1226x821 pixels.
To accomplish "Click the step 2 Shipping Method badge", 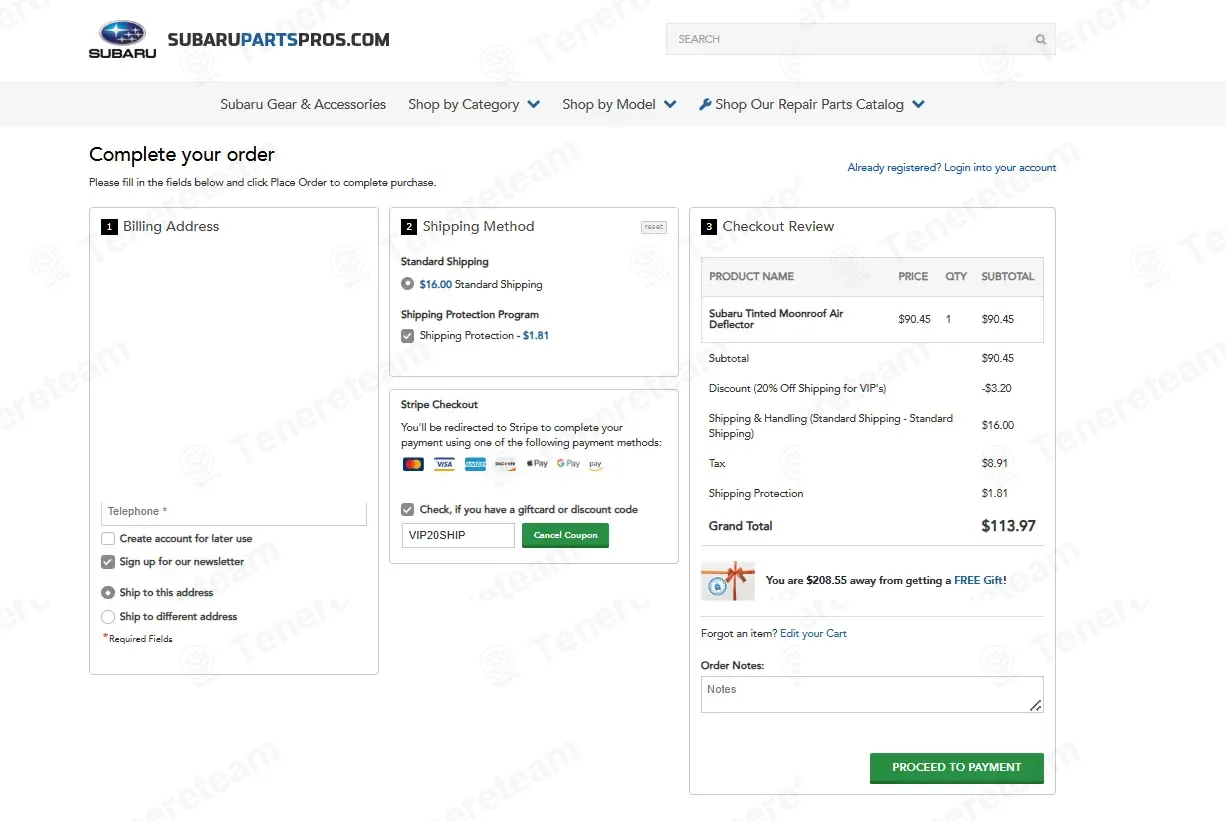I will 409,227.
